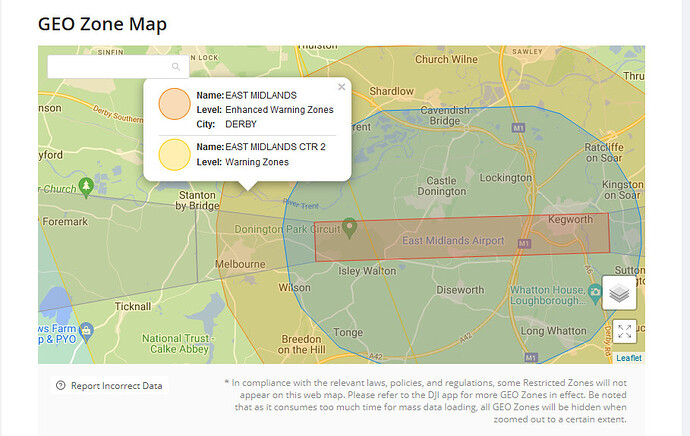Viewport: 690px width, 436px height.
Task: Click the Cavendish Bridge label
Action: (445, 116)
